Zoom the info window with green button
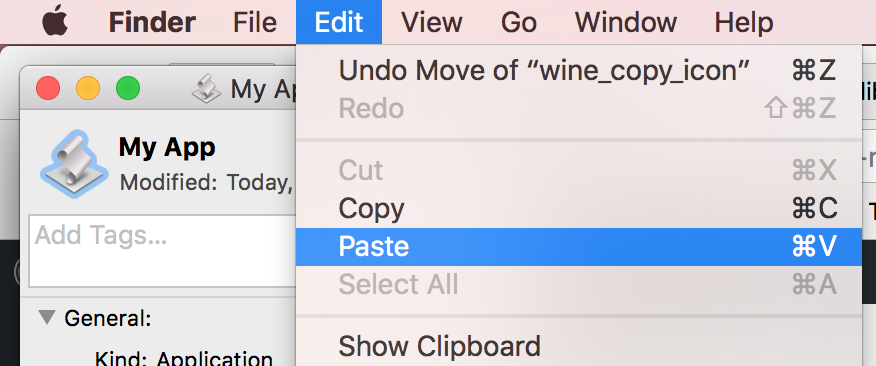 click(x=128, y=88)
